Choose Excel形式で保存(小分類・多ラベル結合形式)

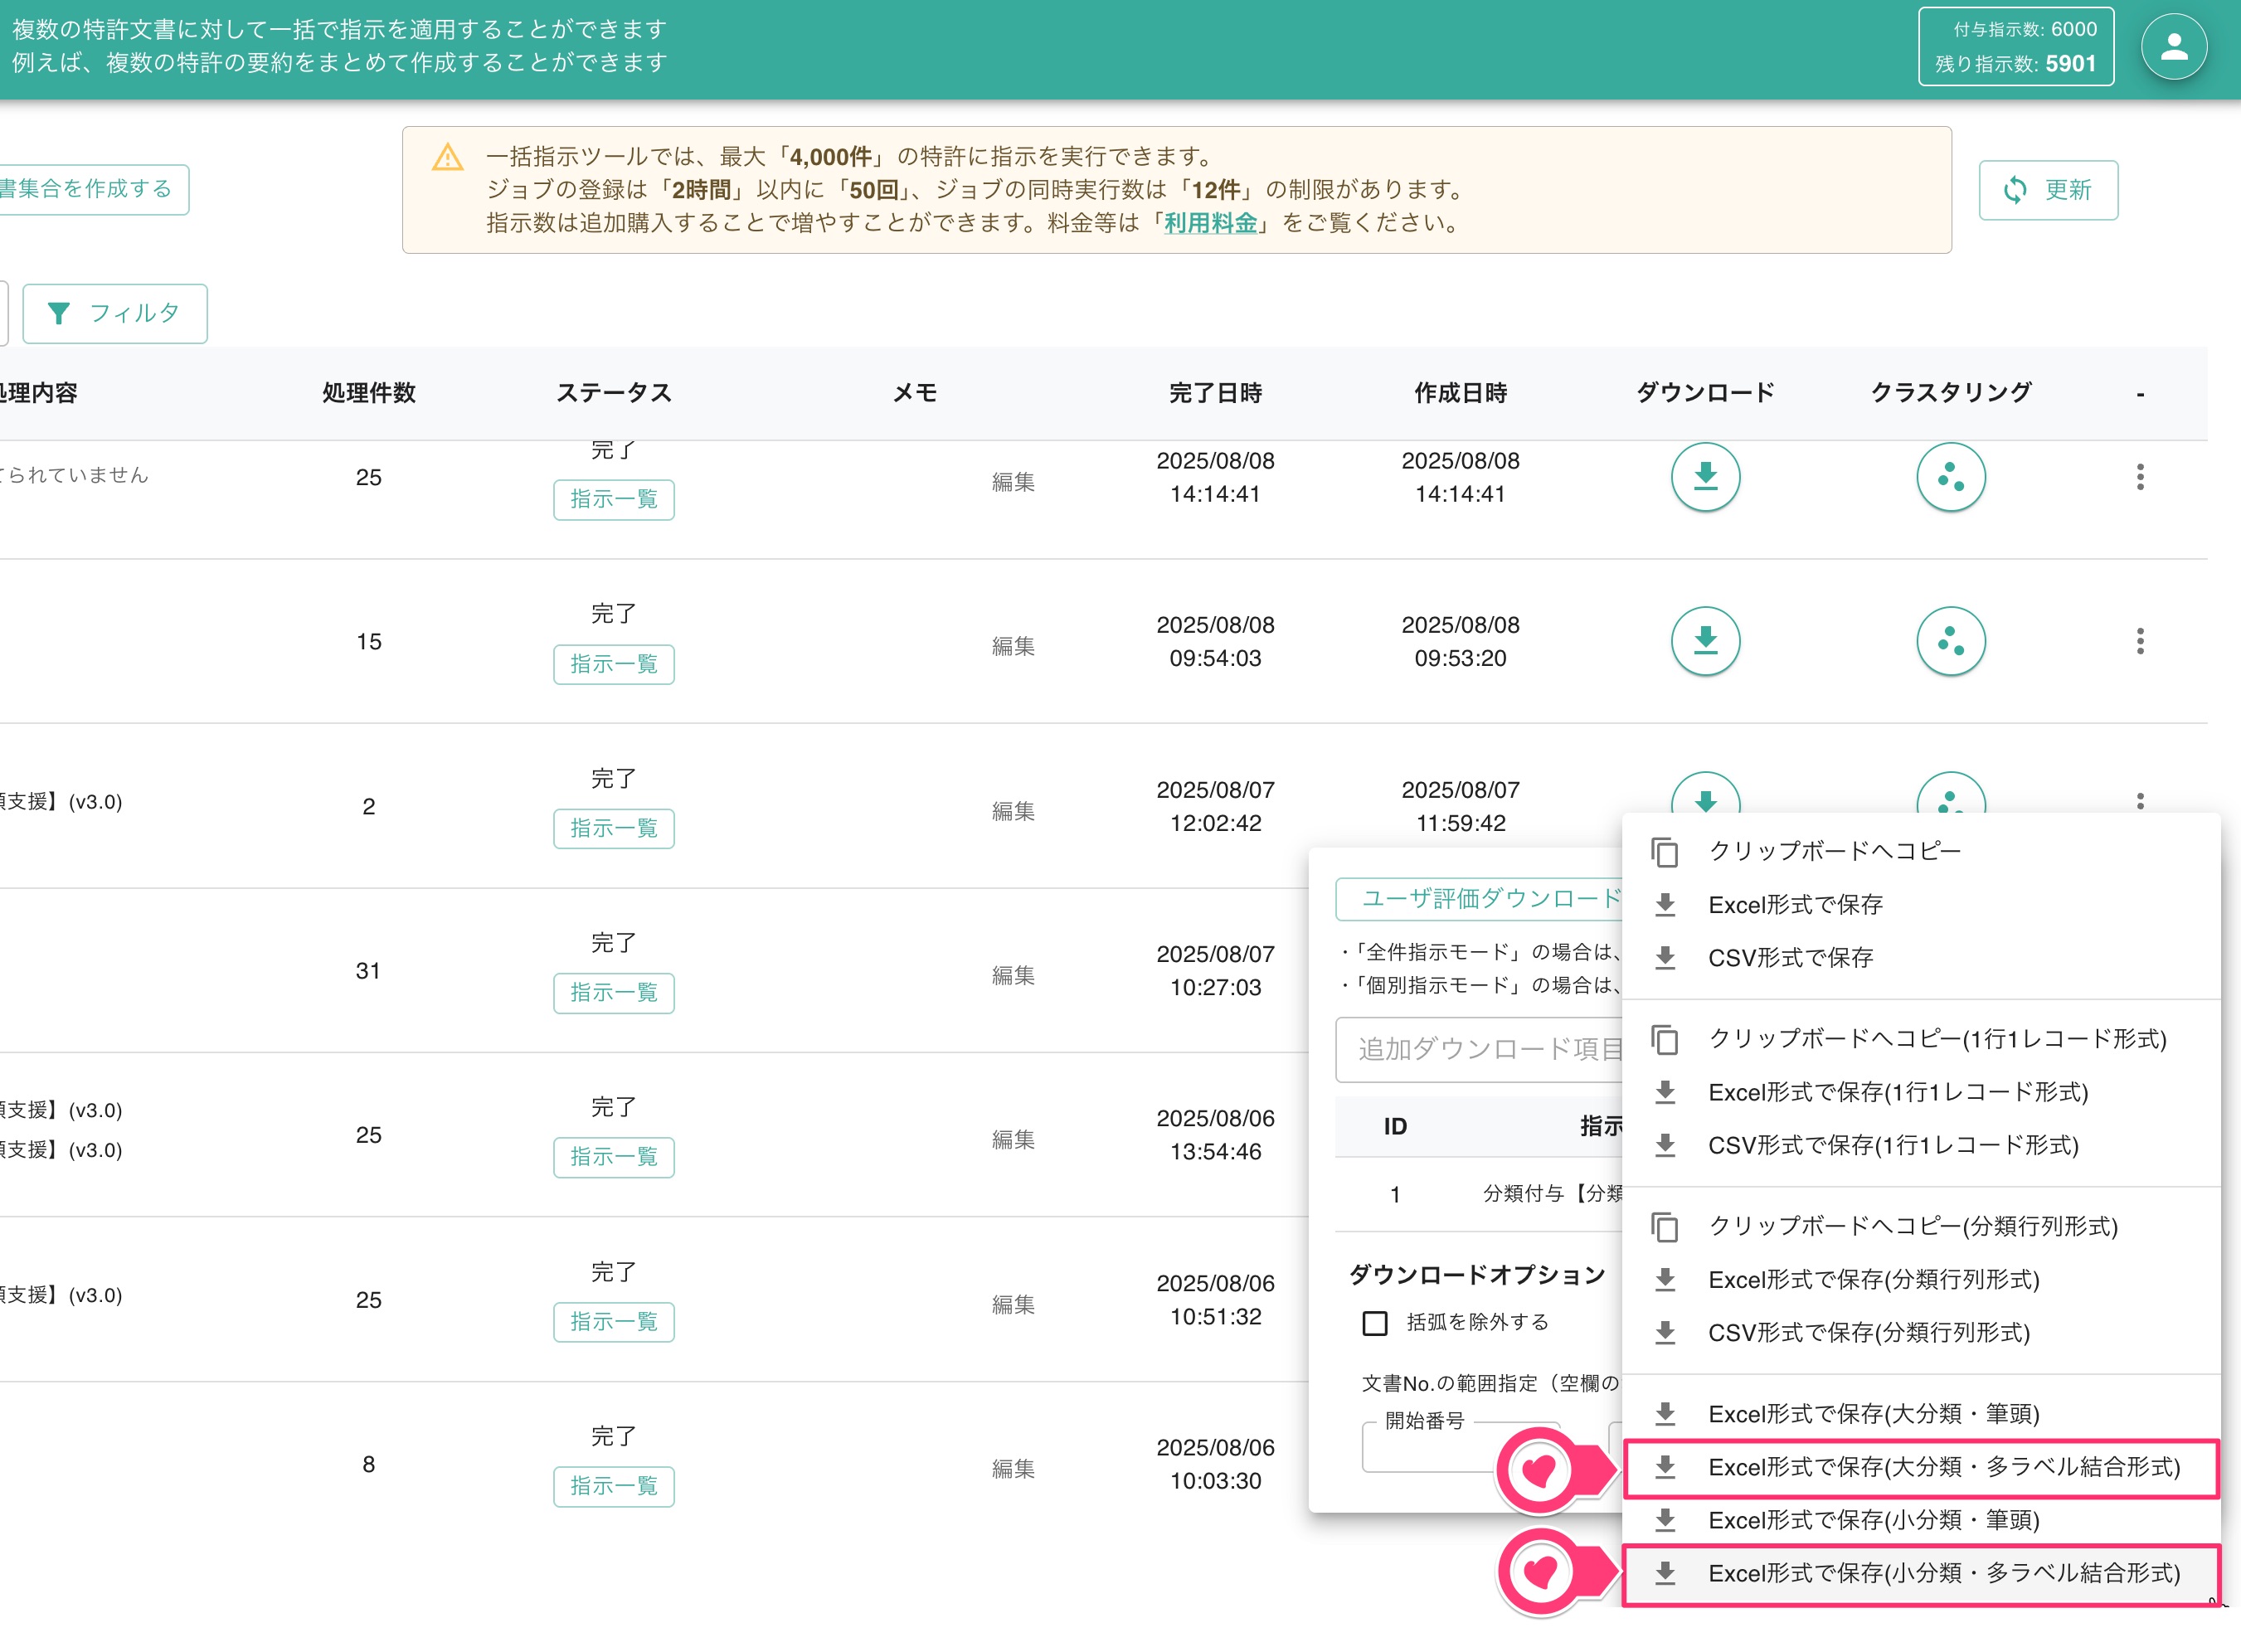click(1920, 1574)
